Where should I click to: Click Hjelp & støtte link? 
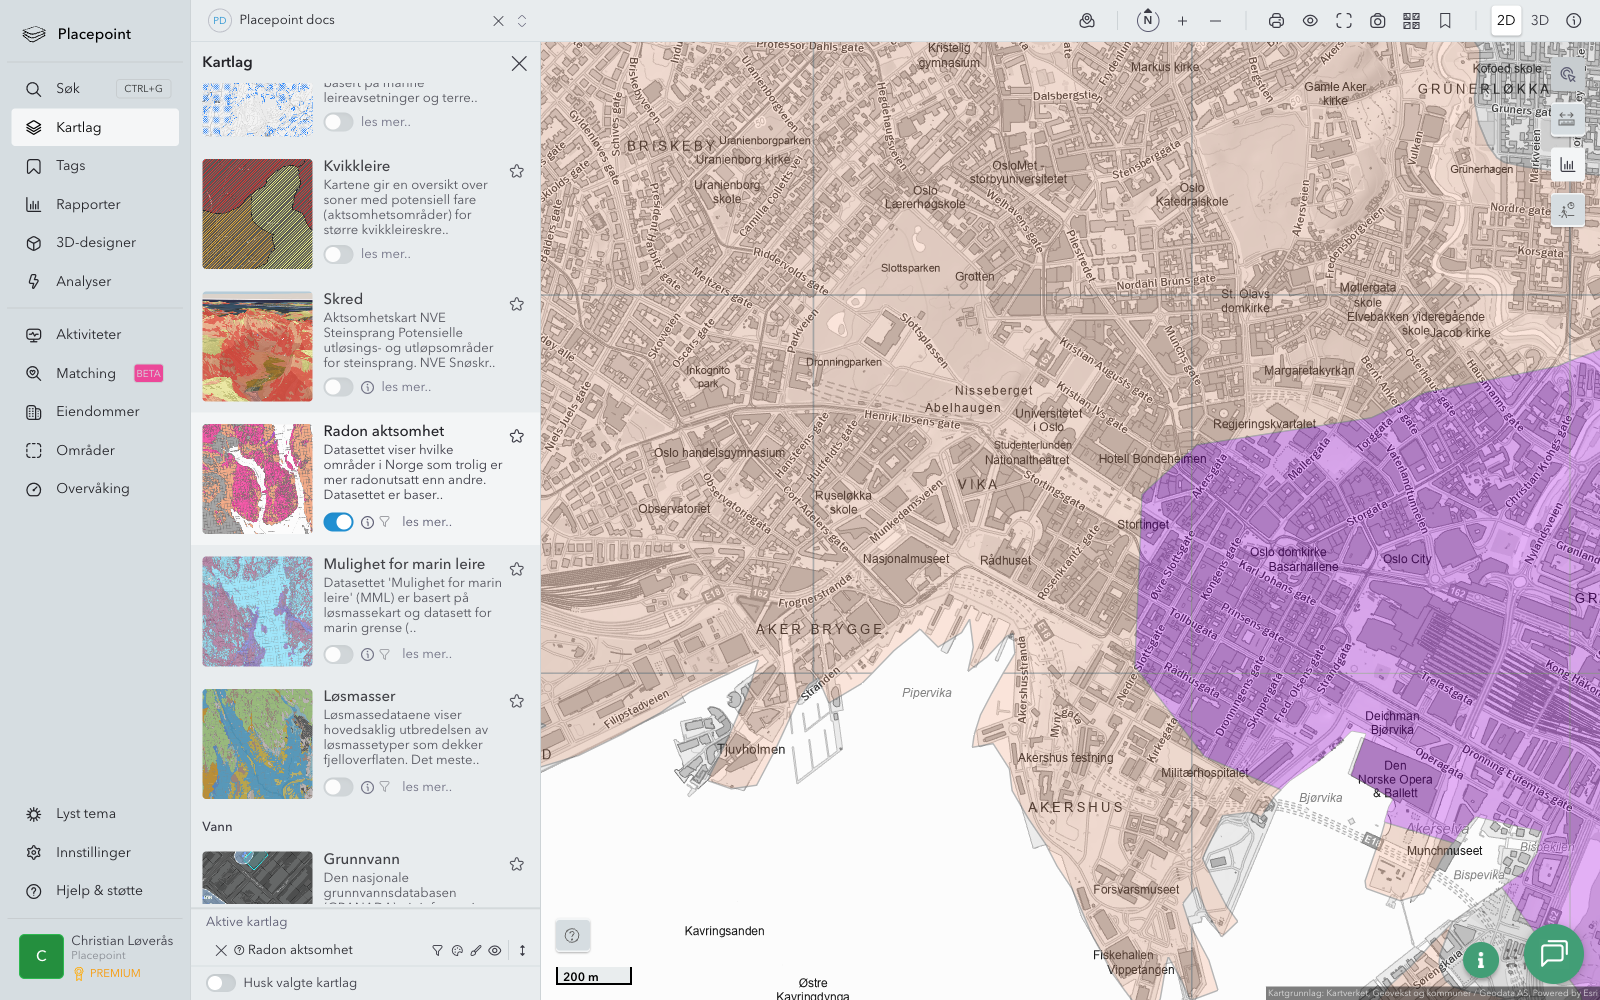(x=99, y=891)
